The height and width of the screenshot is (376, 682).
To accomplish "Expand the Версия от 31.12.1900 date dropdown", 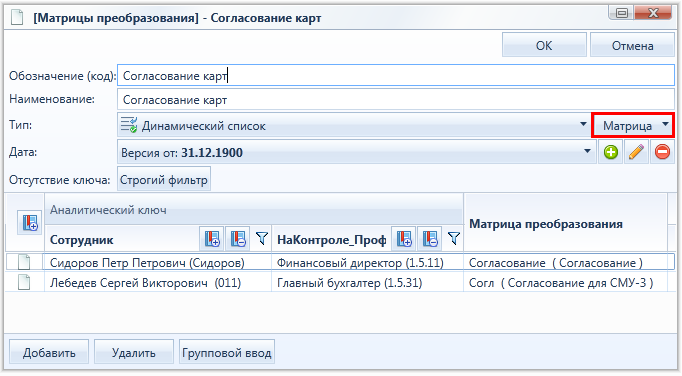I will click(x=357, y=152).
